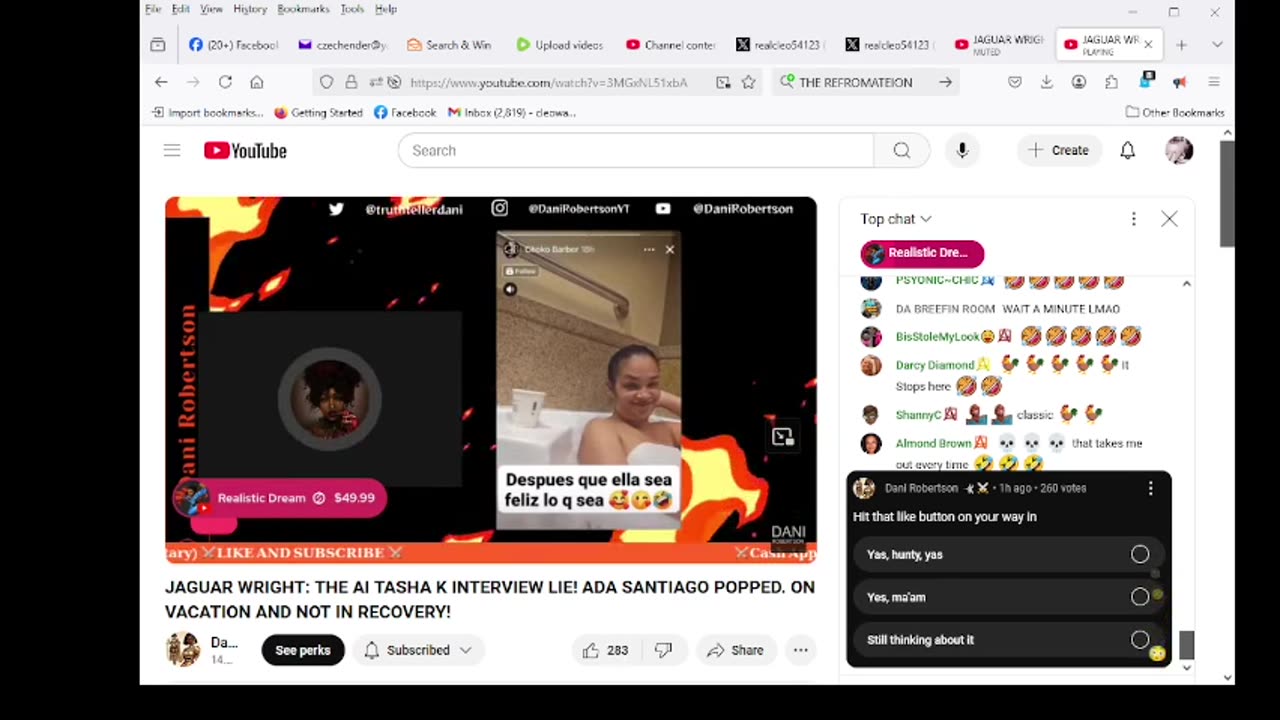Switch to the Upload videos tab
The width and height of the screenshot is (1280, 720).
(560, 45)
